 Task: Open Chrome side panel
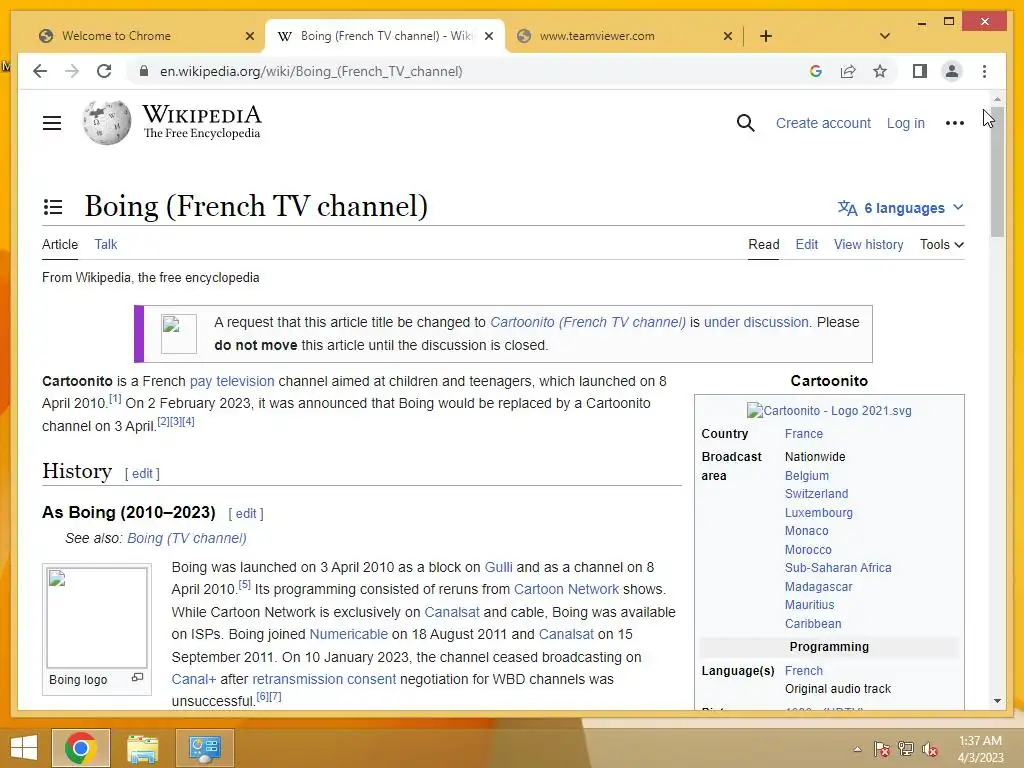click(920, 71)
